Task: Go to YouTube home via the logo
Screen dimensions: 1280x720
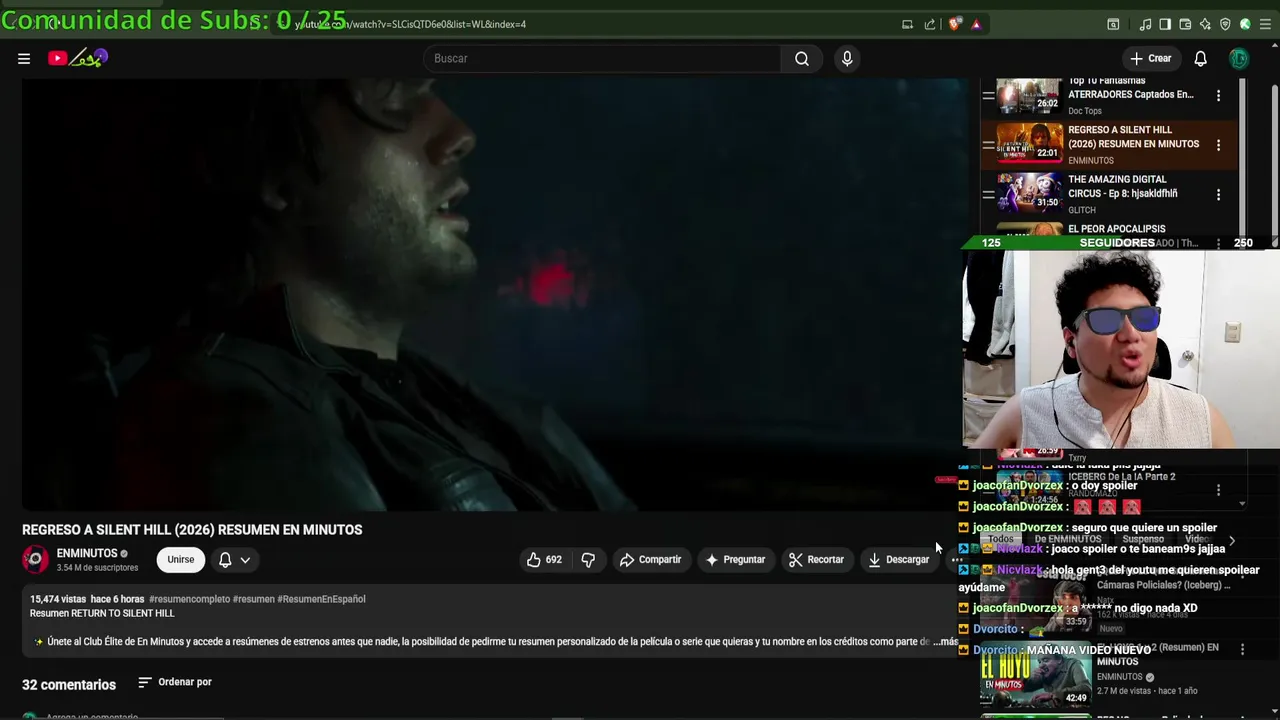Action: click(77, 58)
